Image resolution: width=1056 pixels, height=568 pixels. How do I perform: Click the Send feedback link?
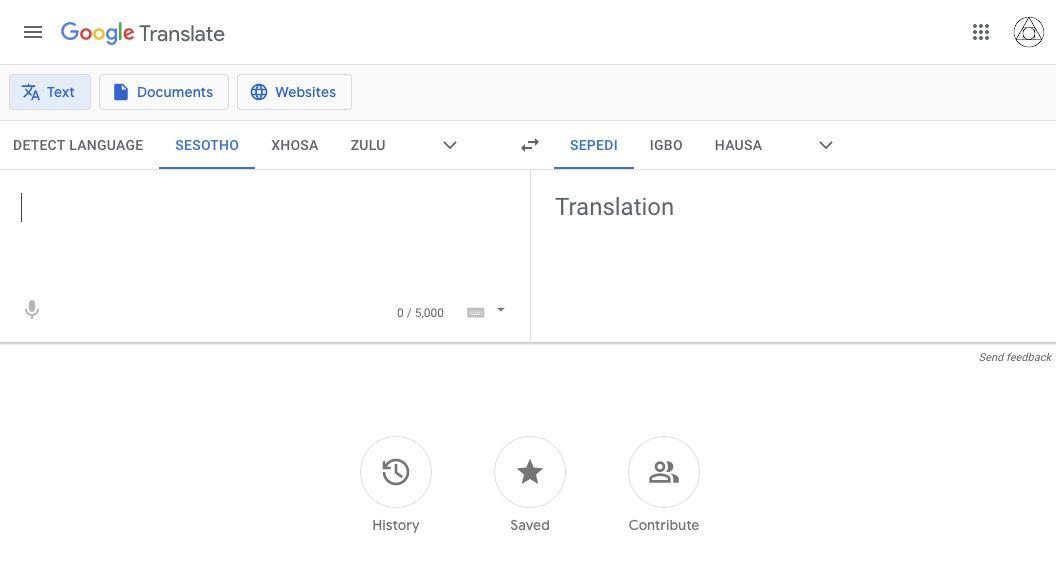(1014, 357)
